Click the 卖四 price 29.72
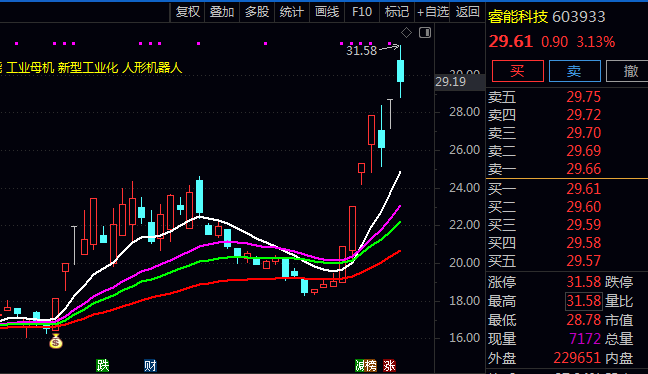 584,115
